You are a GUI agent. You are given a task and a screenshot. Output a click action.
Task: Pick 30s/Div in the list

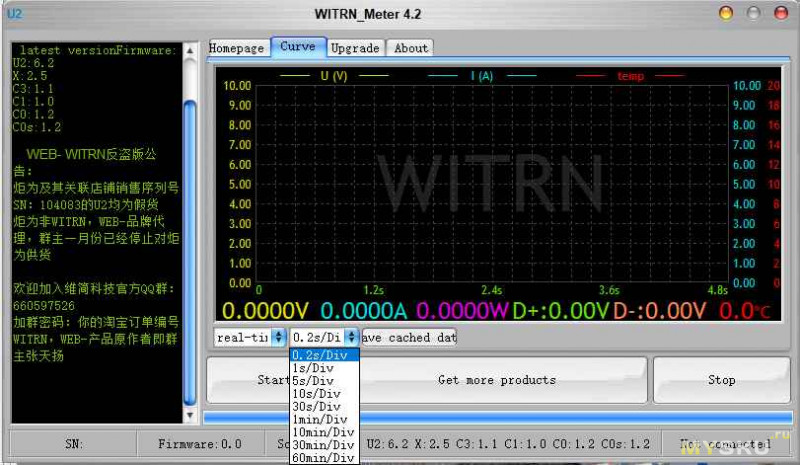point(324,406)
